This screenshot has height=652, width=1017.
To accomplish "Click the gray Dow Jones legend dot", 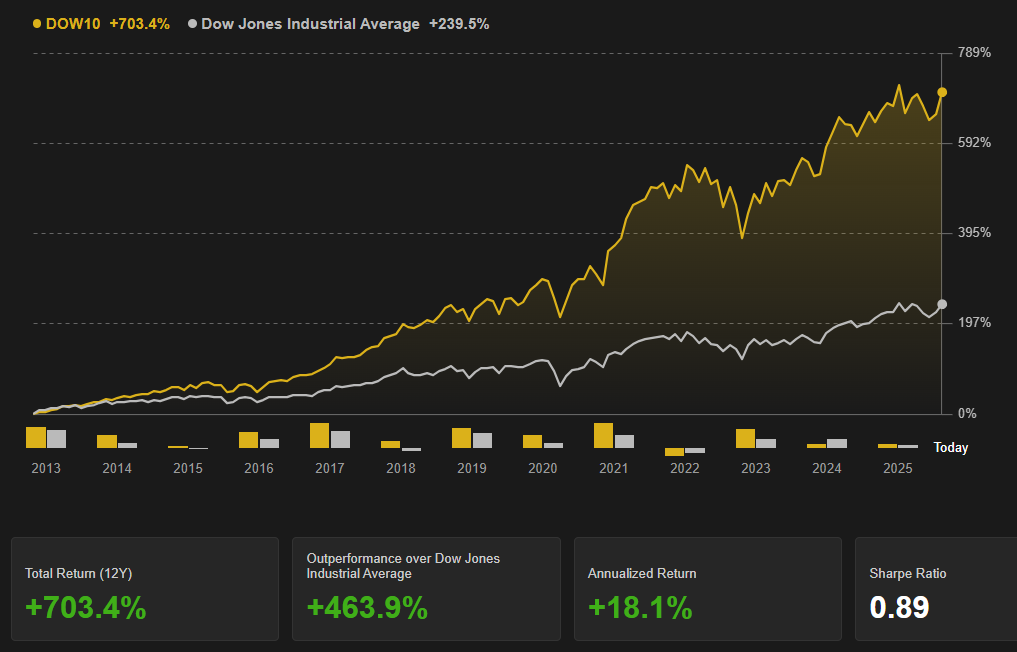I will 193,24.
